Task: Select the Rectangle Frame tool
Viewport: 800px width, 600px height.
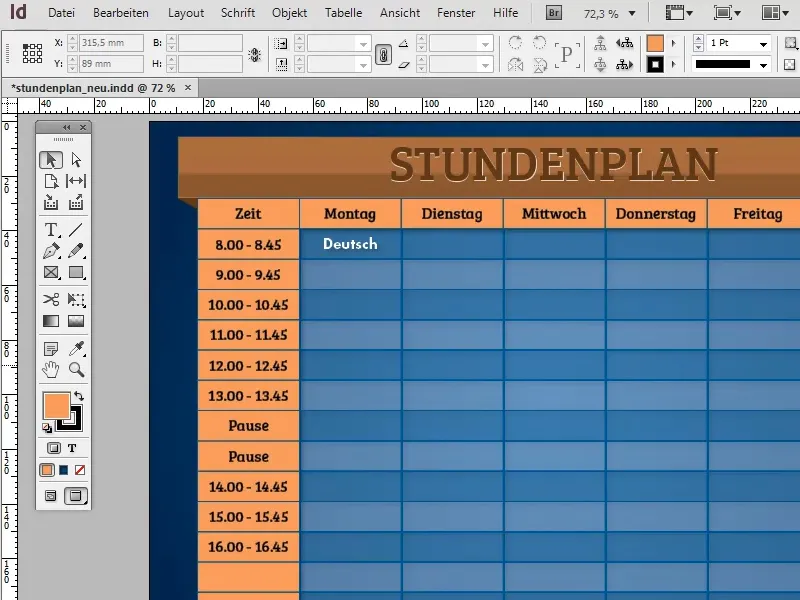Action: pos(51,272)
